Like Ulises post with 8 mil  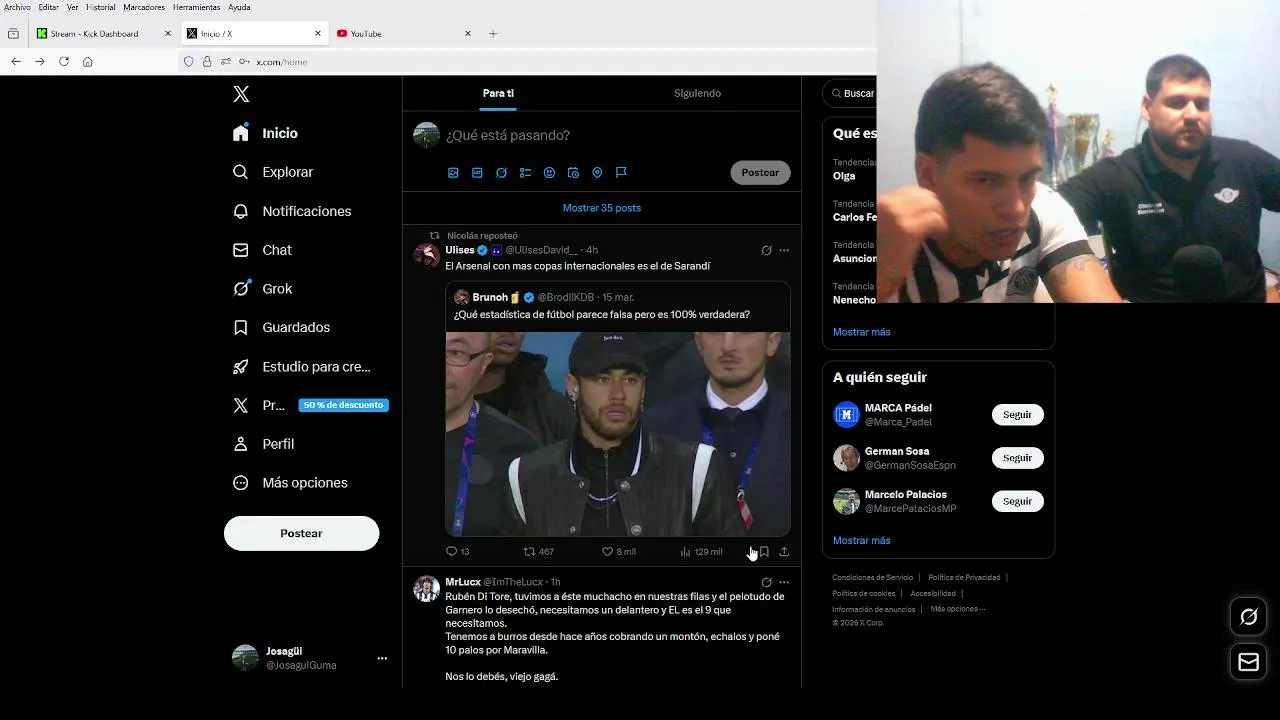click(x=618, y=552)
